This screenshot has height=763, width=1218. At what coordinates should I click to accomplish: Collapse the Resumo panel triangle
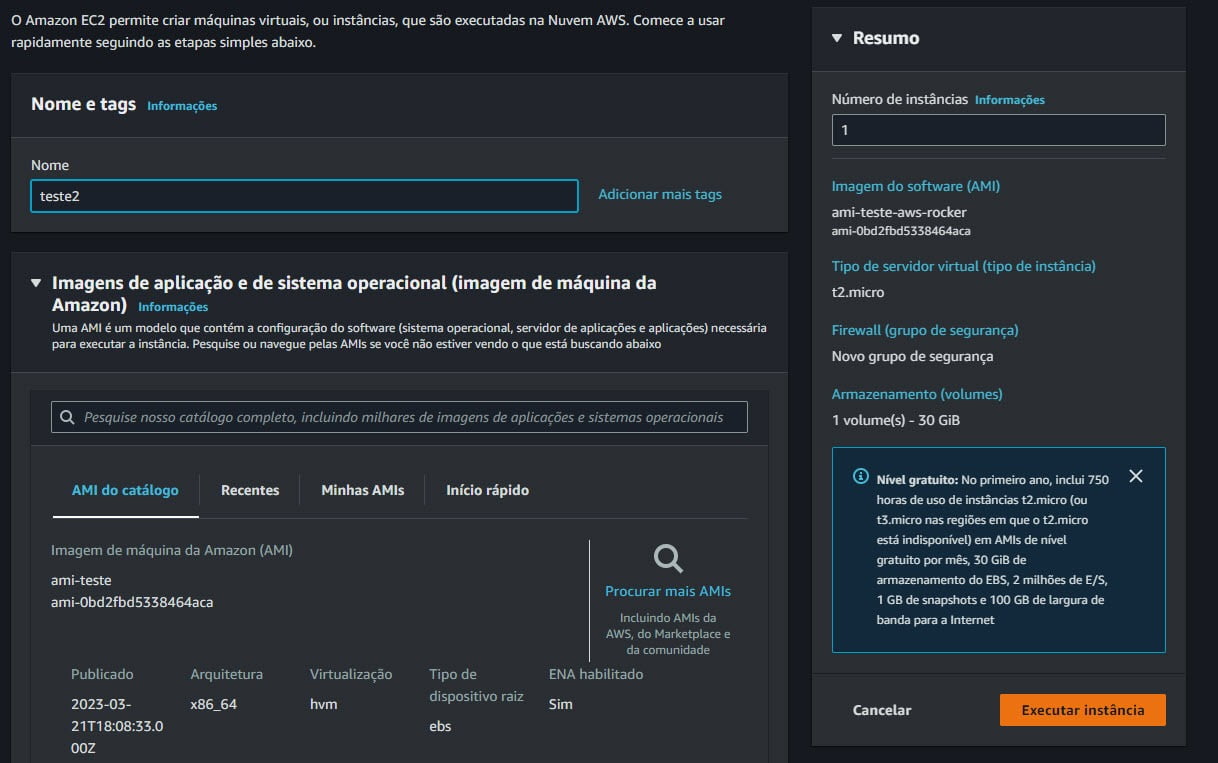[x=837, y=38]
